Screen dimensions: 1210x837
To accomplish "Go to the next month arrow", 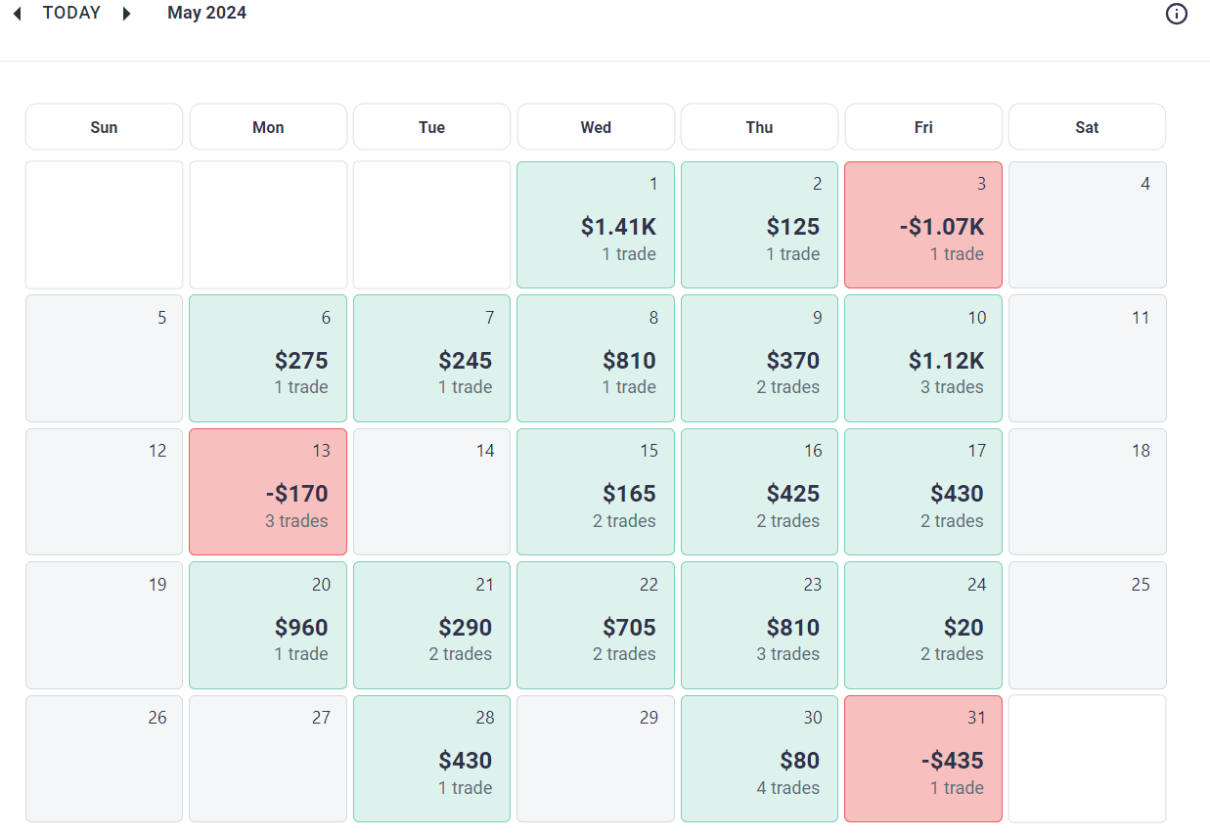I will coord(126,14).
